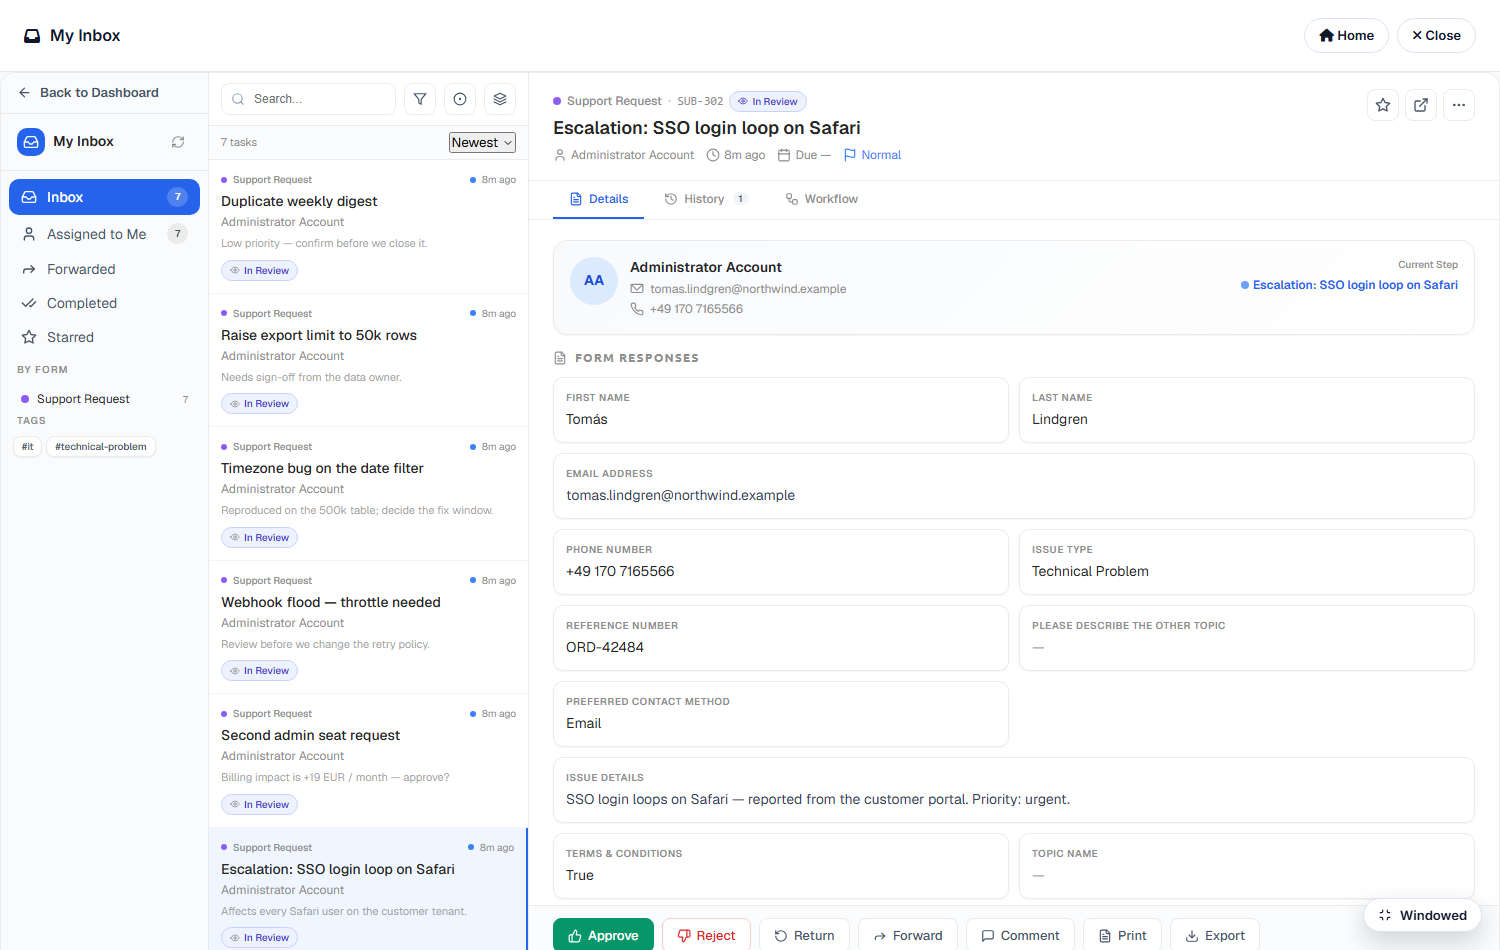The image size is (1500, 950).
Task: Click the Issue Details text field
Action: pos(1014,790)
